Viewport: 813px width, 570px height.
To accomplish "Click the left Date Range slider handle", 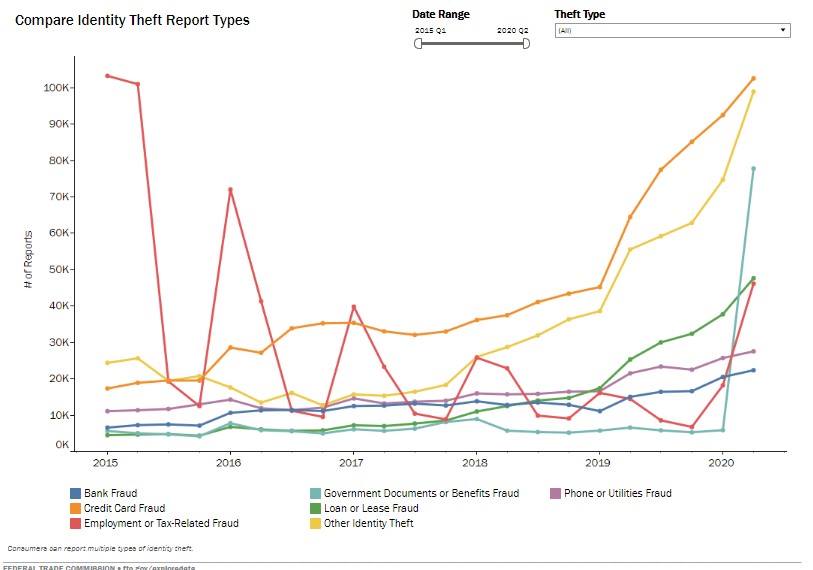I will [x=418, y=44].
